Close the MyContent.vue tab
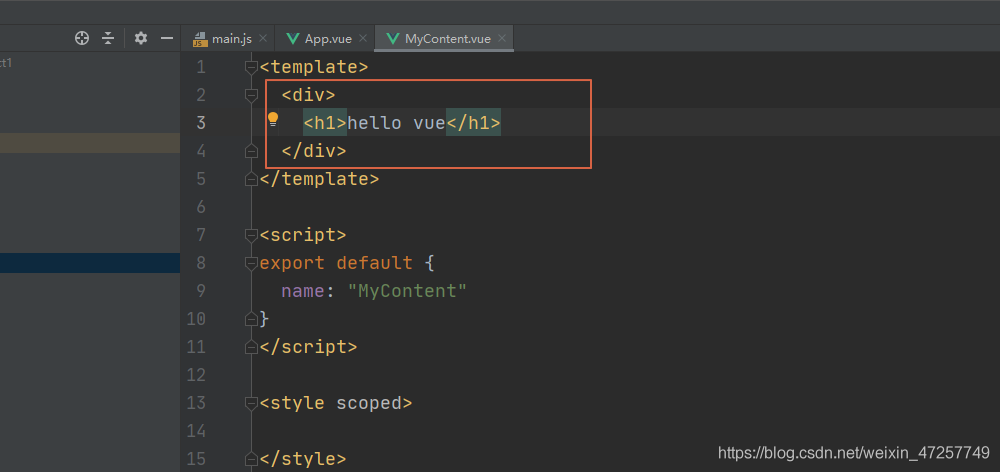This screenshot has height=472, width=1000. 502,38
